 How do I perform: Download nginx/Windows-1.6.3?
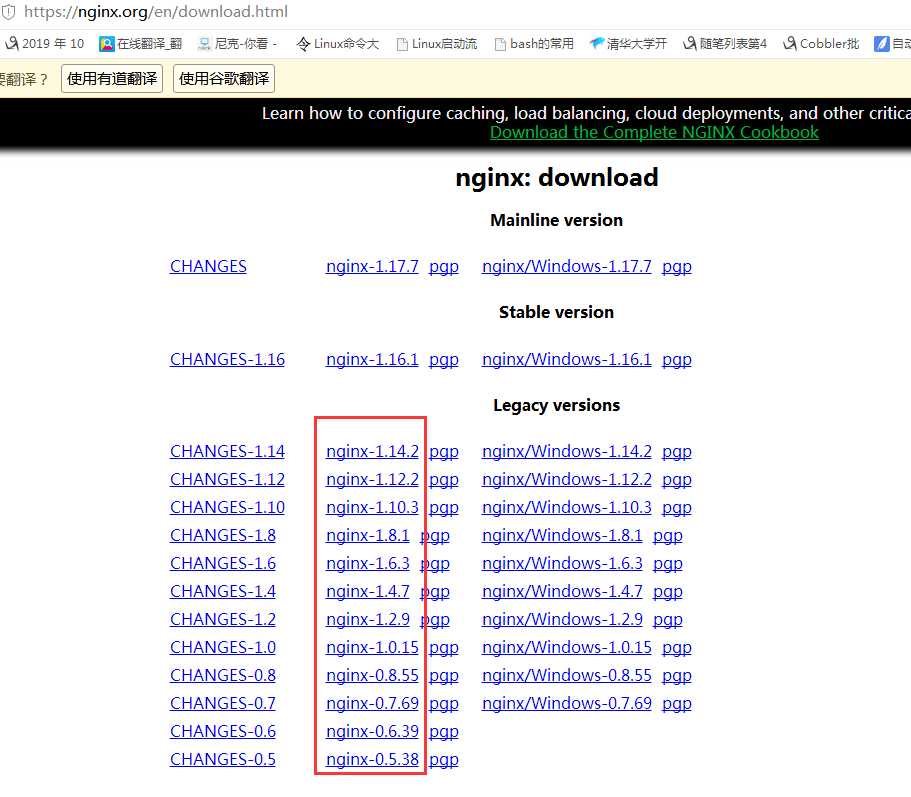click(562, 563)
